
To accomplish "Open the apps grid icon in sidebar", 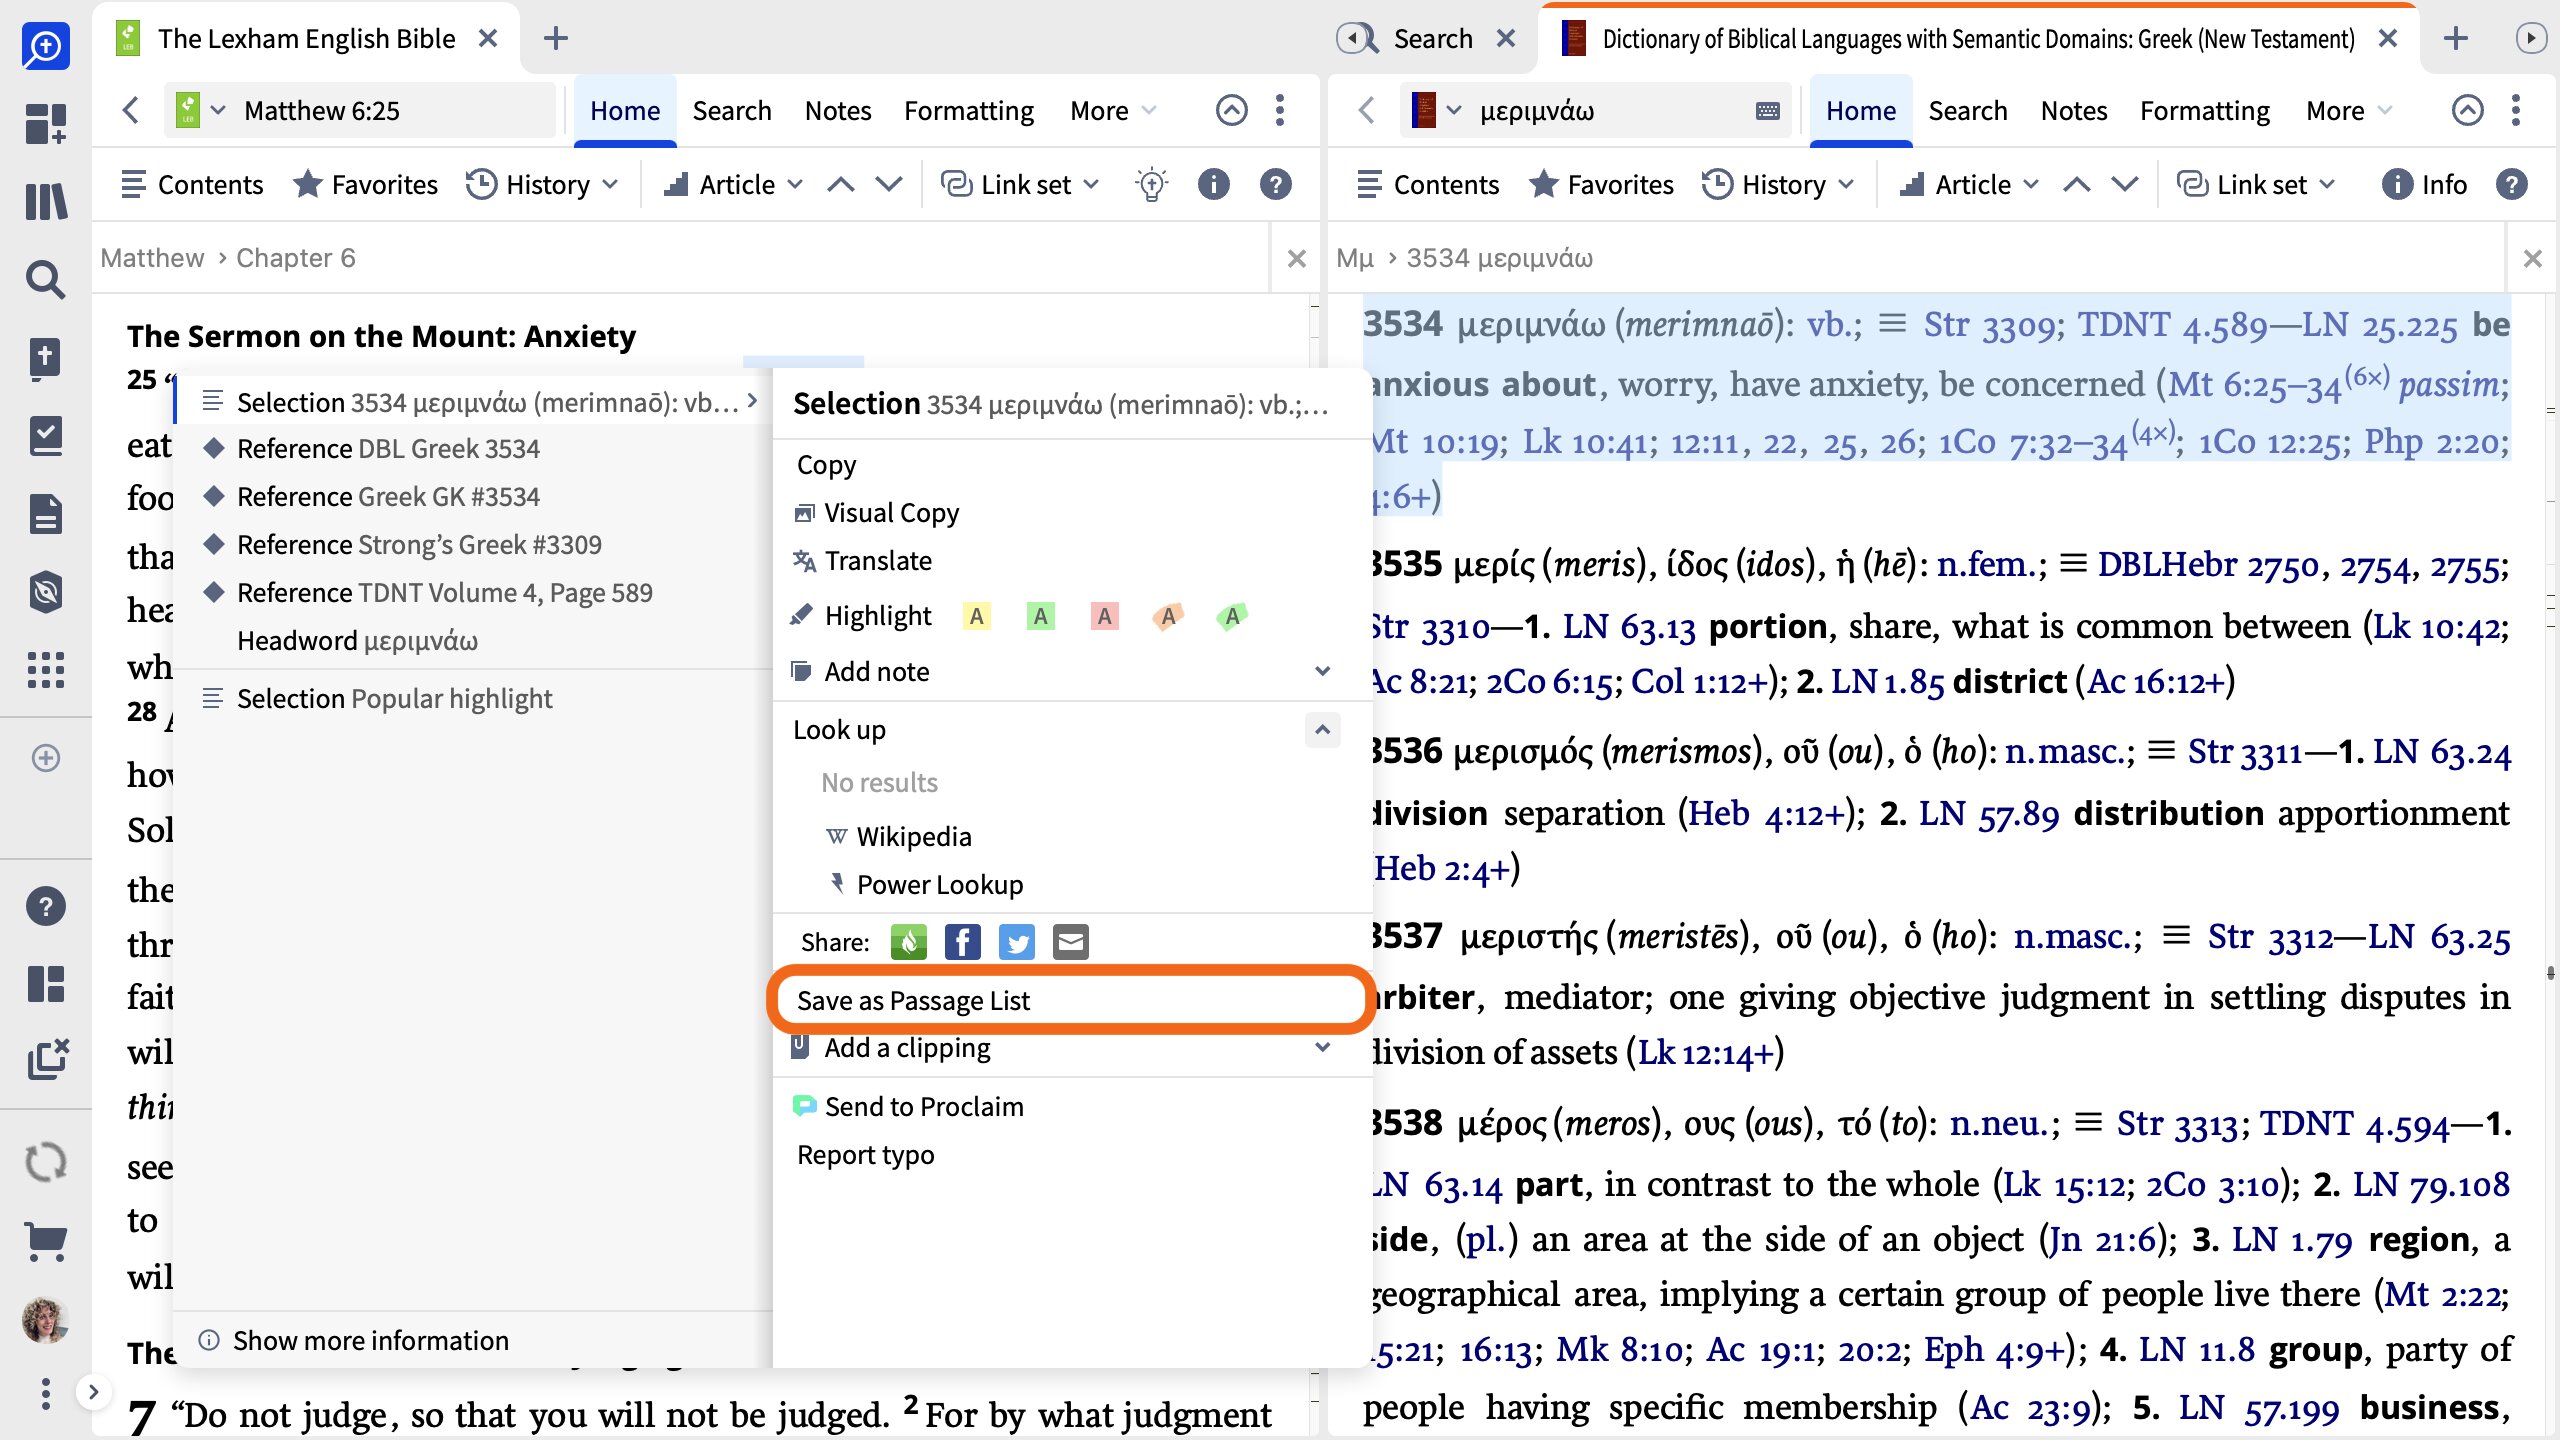I will pos(46,670).
